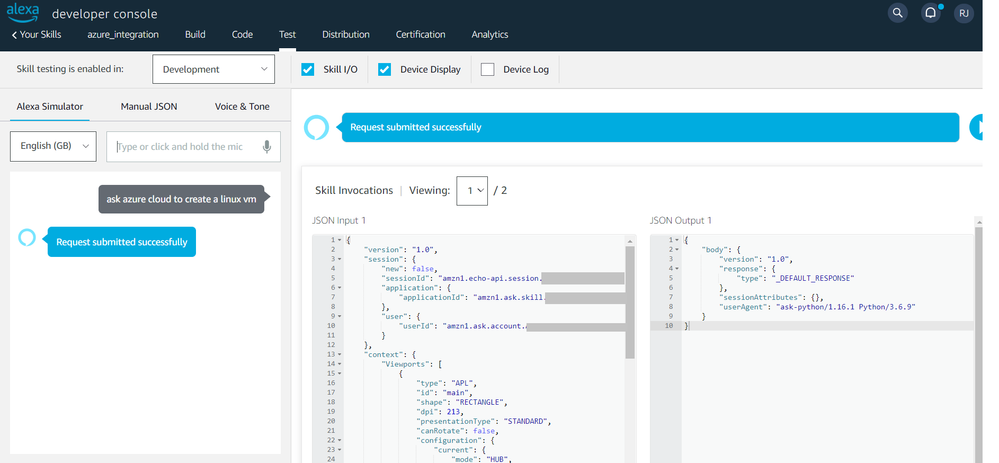999x463 pixels.
Task: Click the JSON Input 1 label
Action: [x=339, y=220]
